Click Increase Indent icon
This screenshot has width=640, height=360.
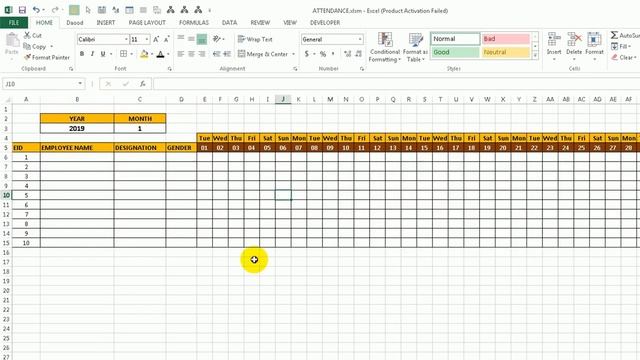pyautogui.click(x=227, y=54)
